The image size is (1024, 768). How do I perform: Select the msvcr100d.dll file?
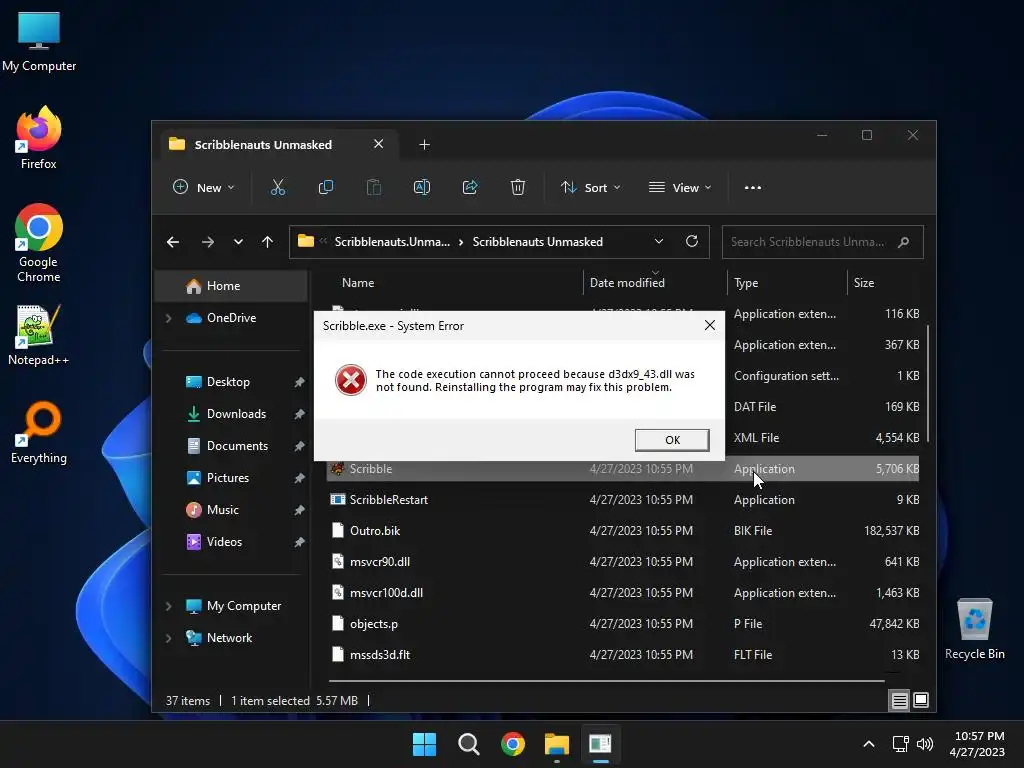pyautogui.click(x=622, y=593)
